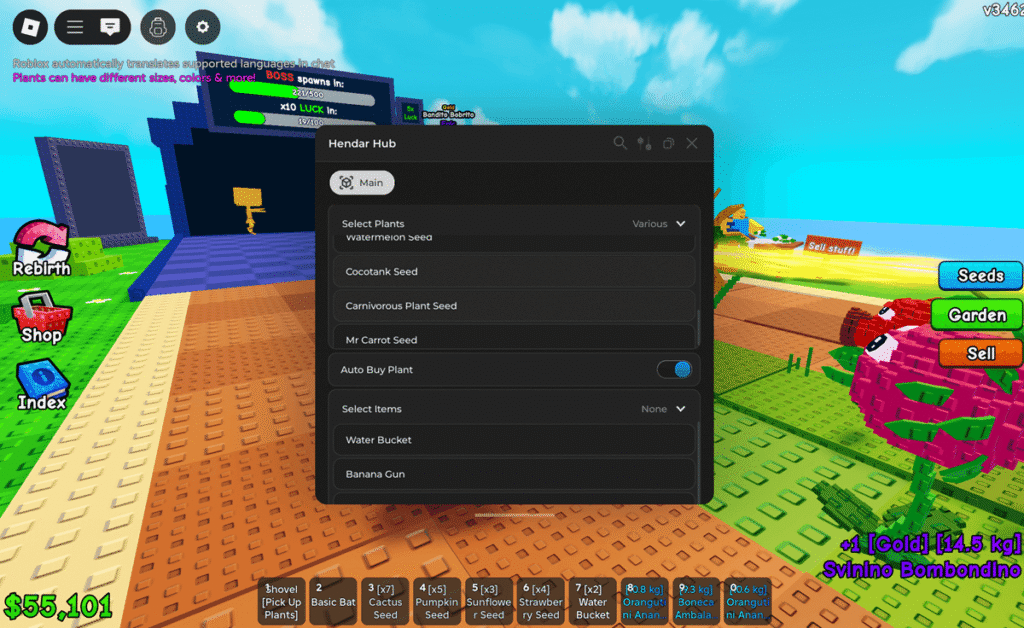
Task: Open the backpack inventory icon
Action: 158,27
